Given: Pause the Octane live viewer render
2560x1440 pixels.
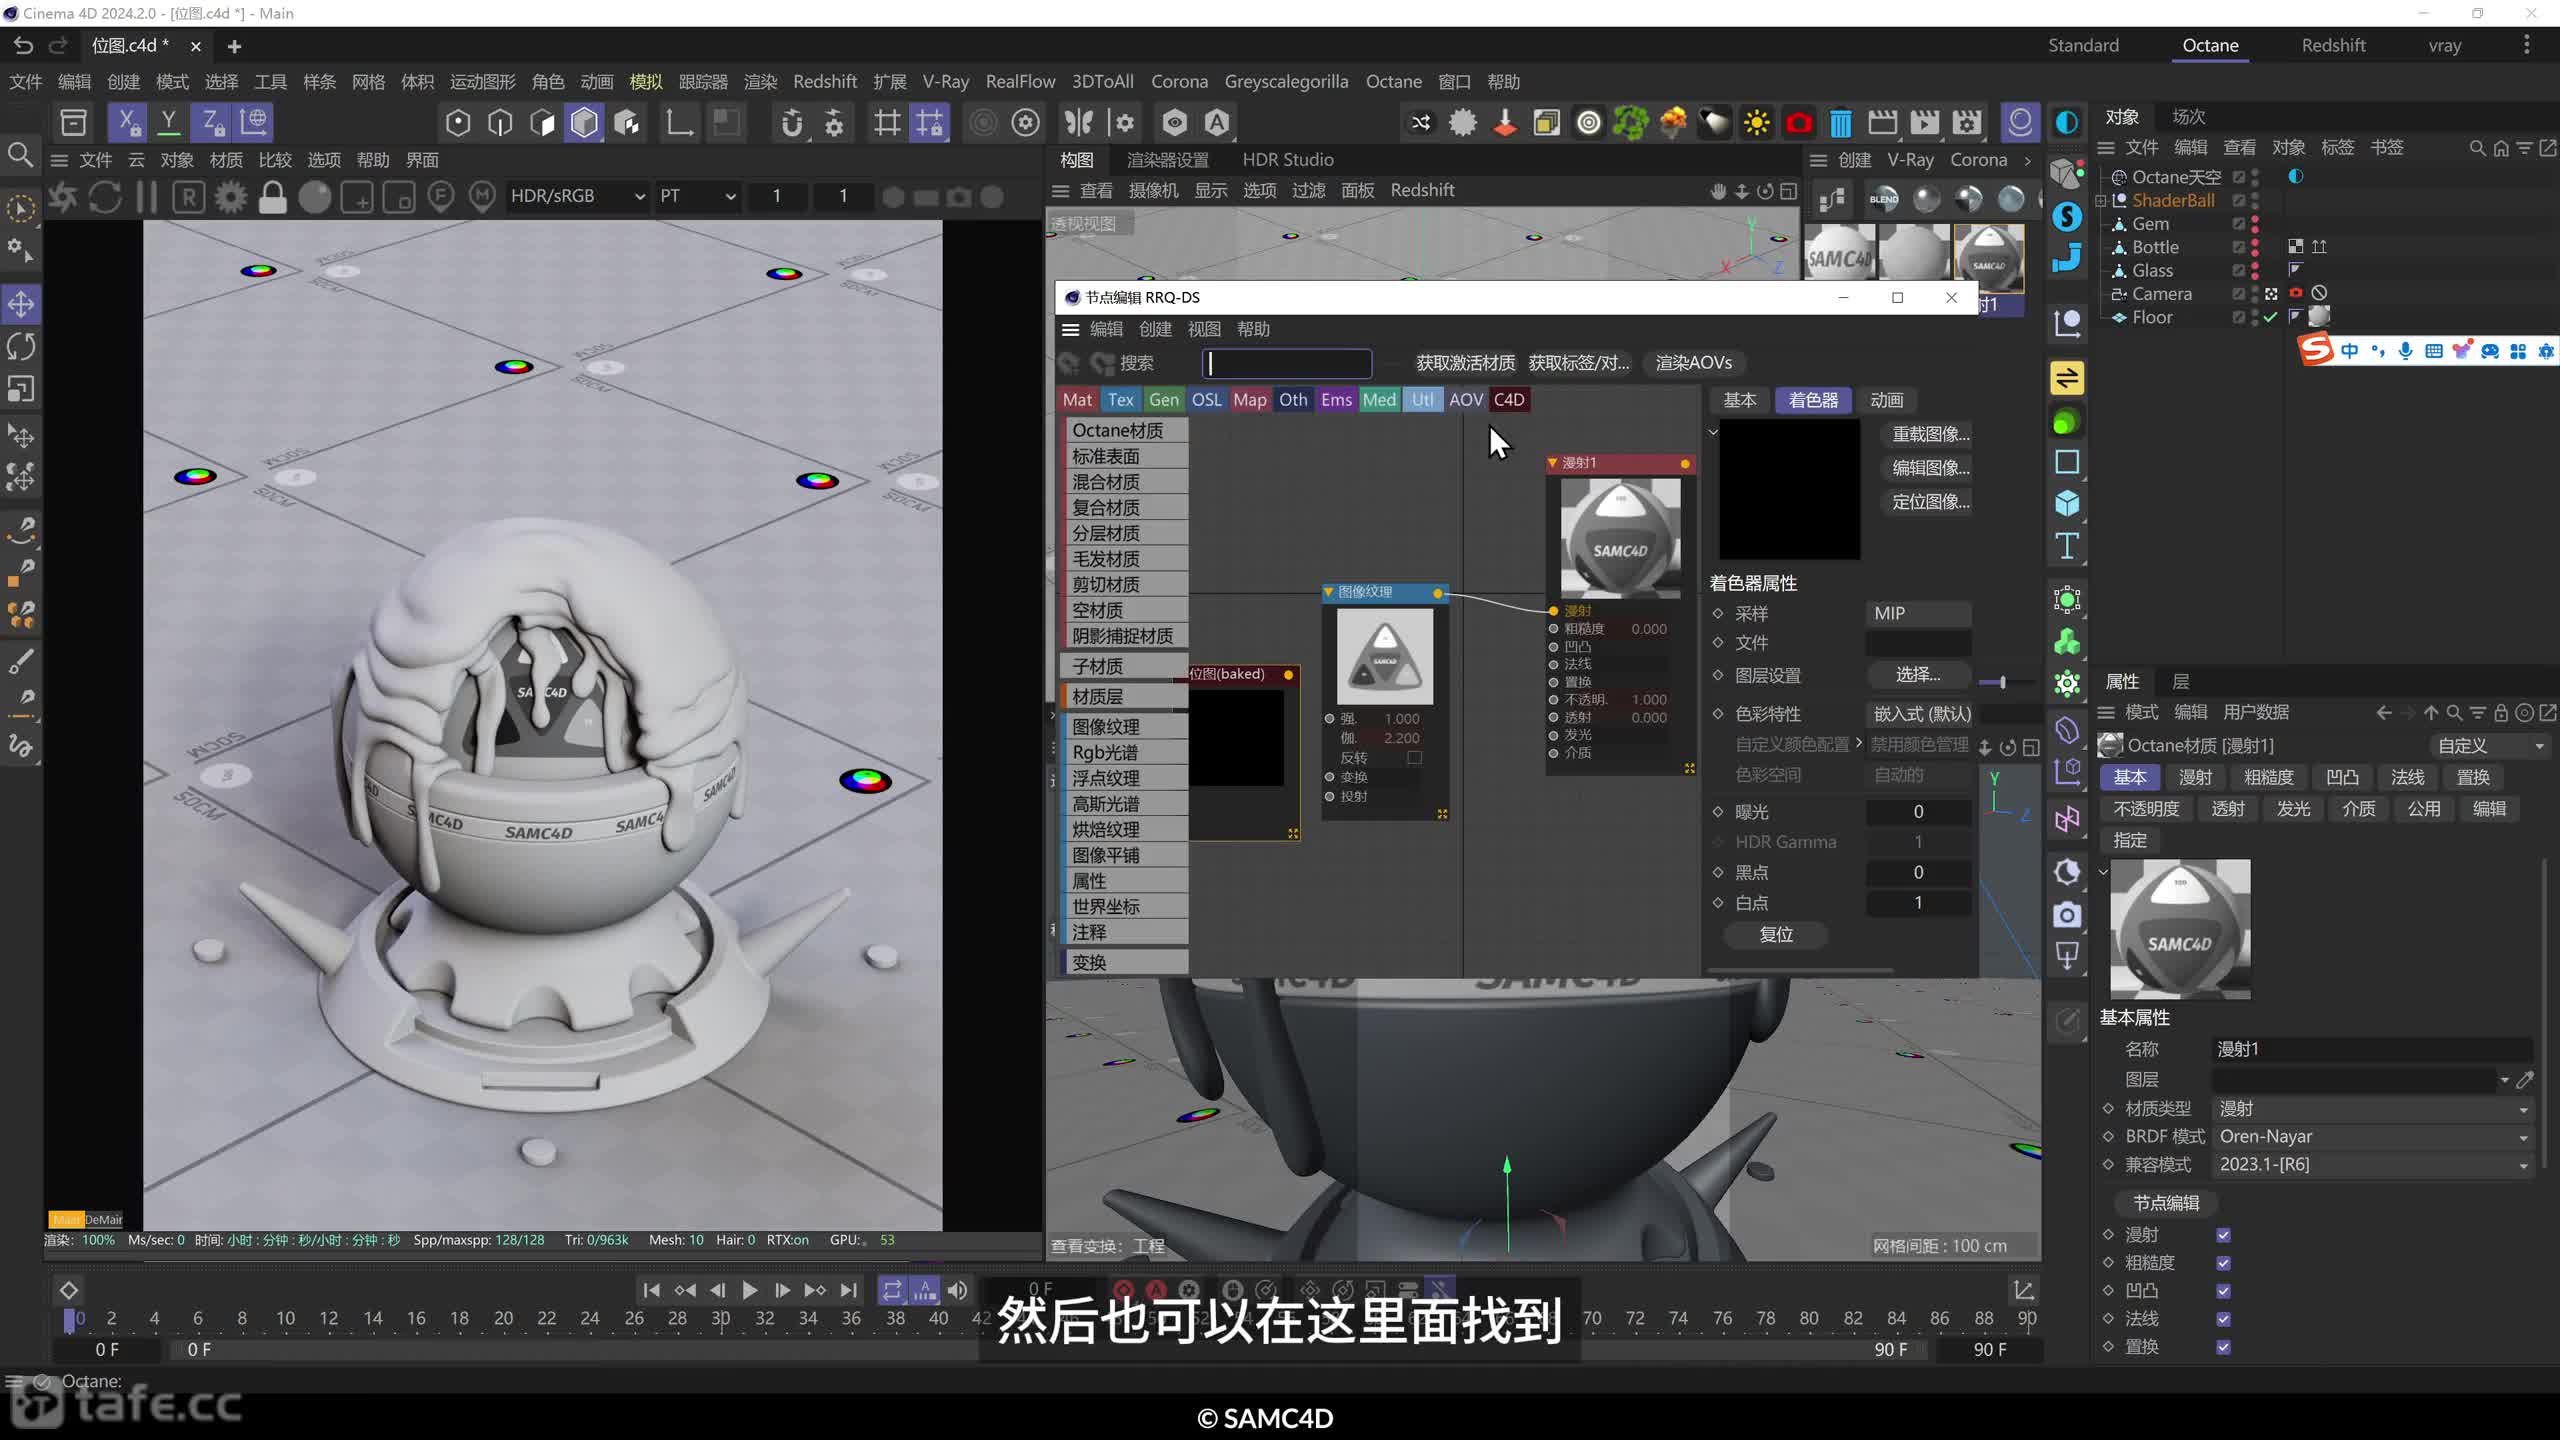Looking at the screenshot, I should tap(147, 197).
